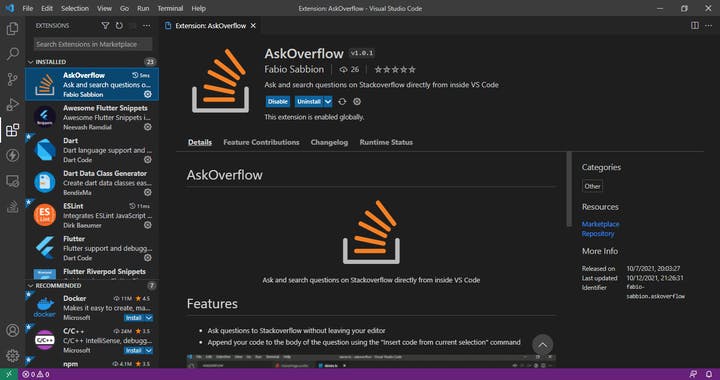
Task: Open editor More Actions ellipsis
Action: point(709,26)
